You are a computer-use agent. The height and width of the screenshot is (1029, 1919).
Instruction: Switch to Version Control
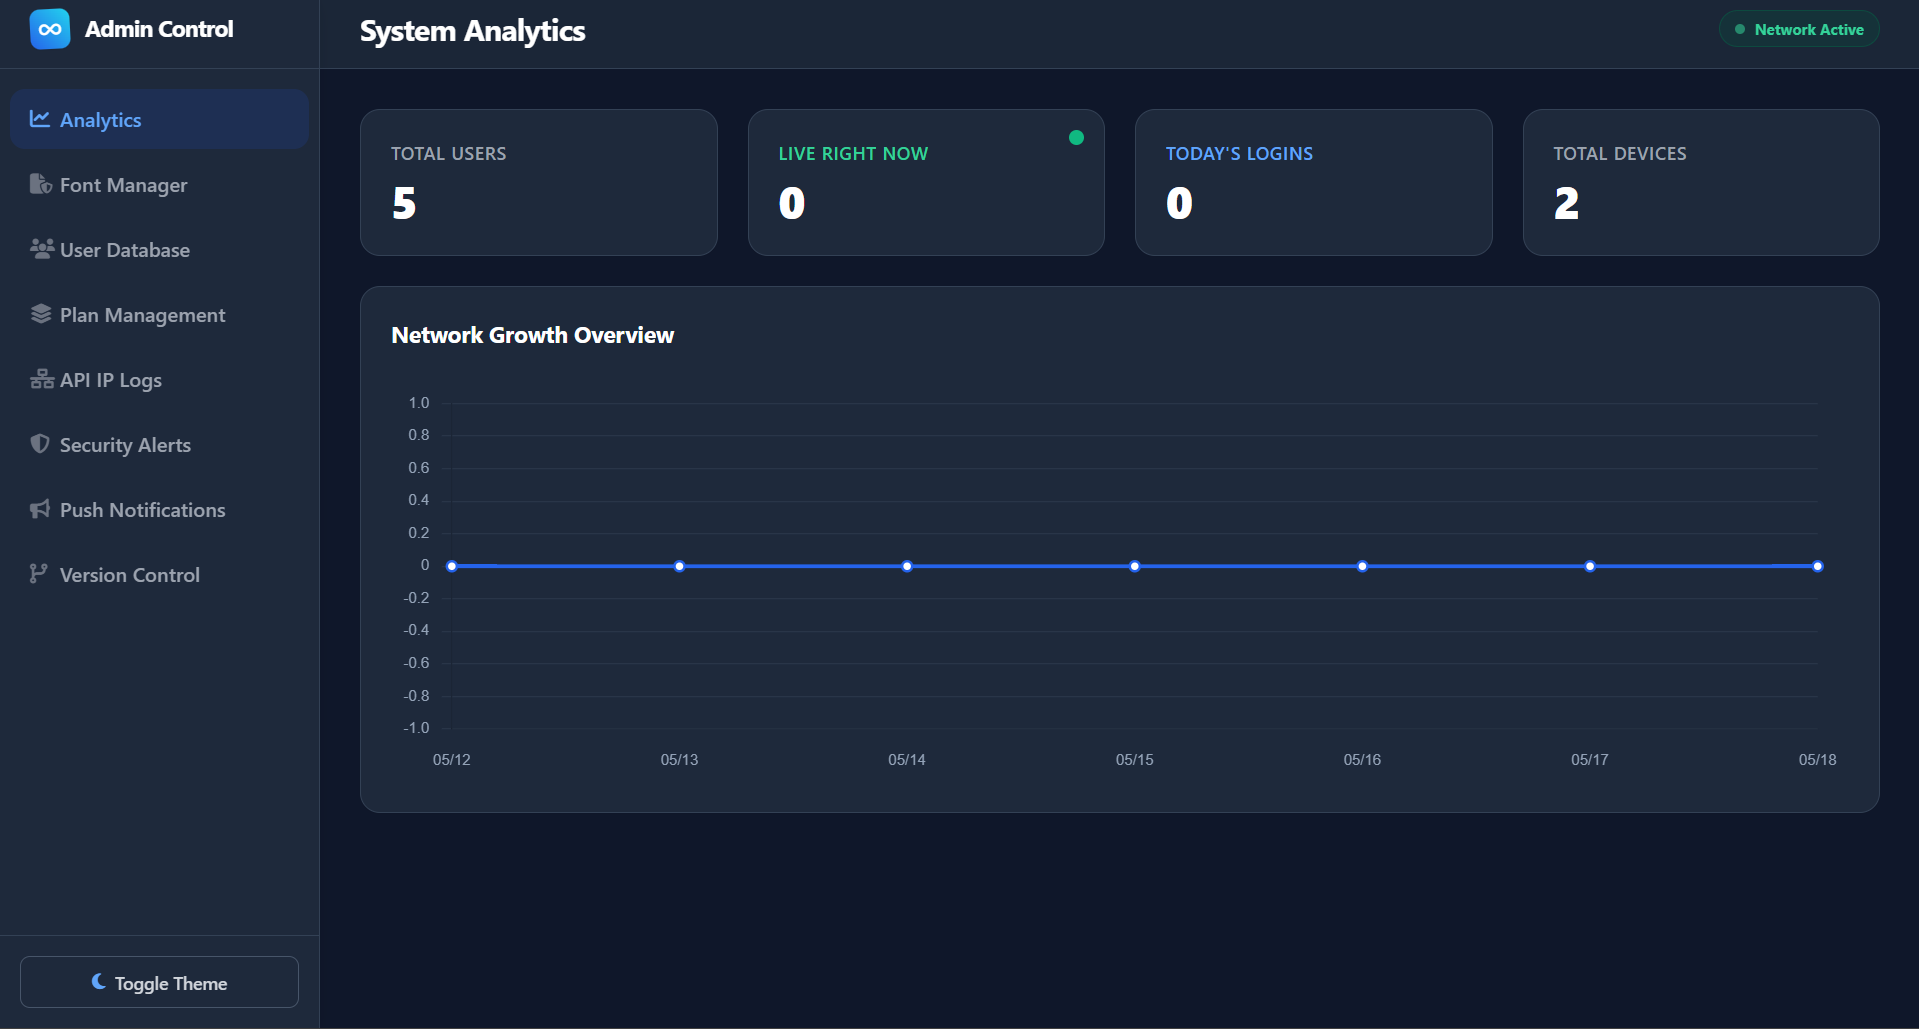click(159, 574)
